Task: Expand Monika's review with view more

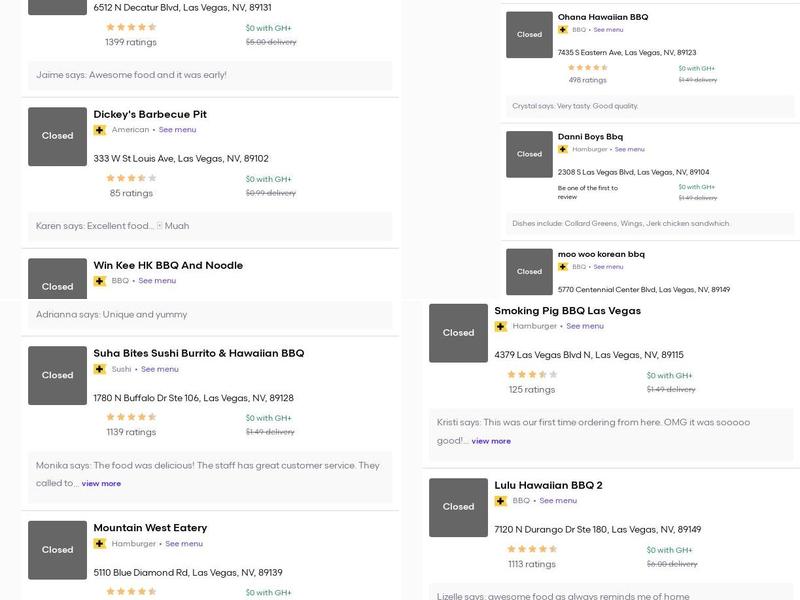Action: tap(101, 484)
